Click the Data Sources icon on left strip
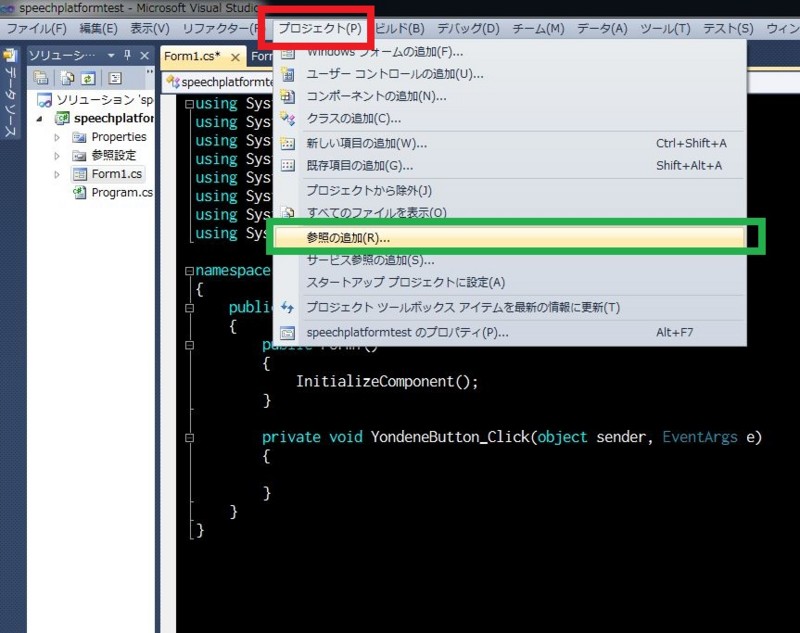Screen dimensions: 800x633 (x=10, y=55)
